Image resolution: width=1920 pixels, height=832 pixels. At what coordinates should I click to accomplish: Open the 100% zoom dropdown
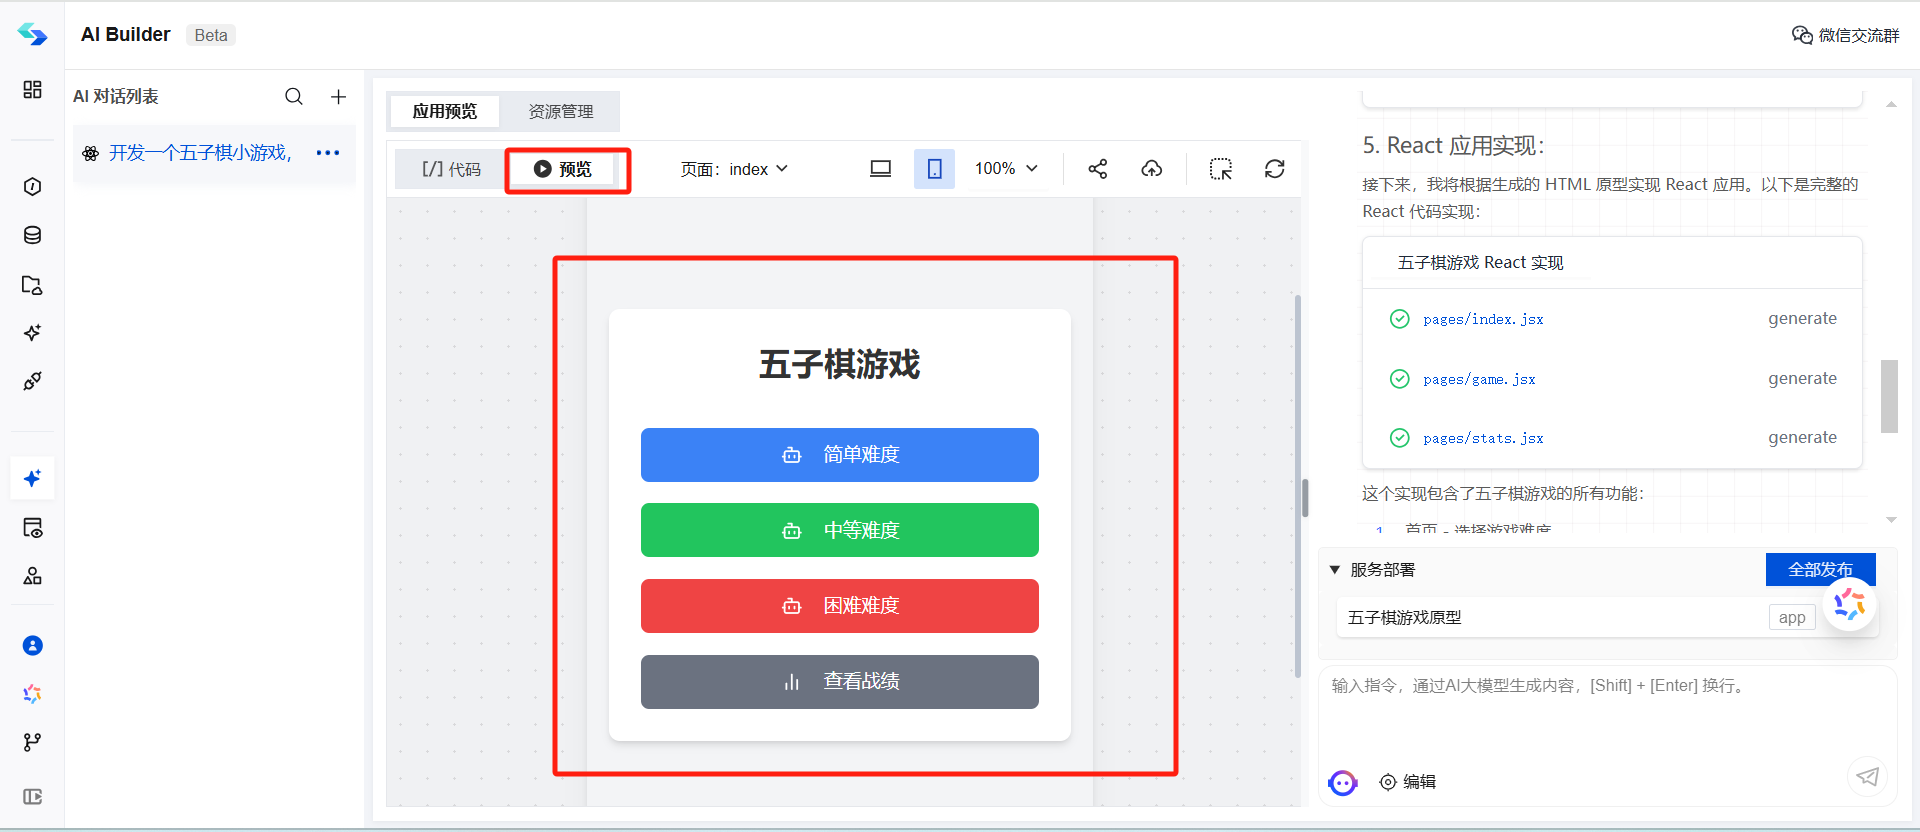tap(1007, 169)
